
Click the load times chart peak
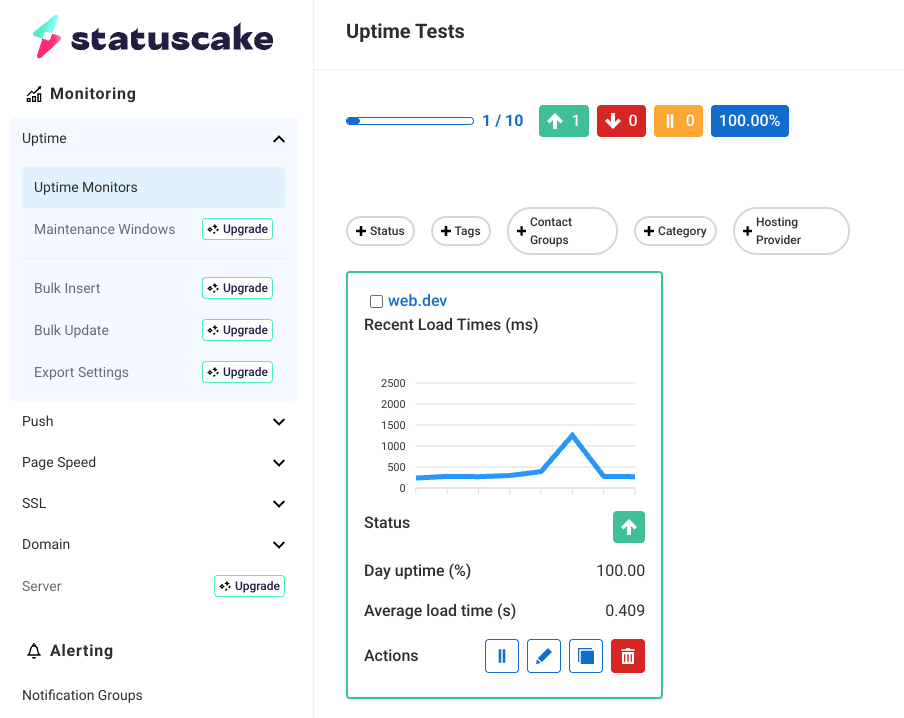tap(572, 434)
